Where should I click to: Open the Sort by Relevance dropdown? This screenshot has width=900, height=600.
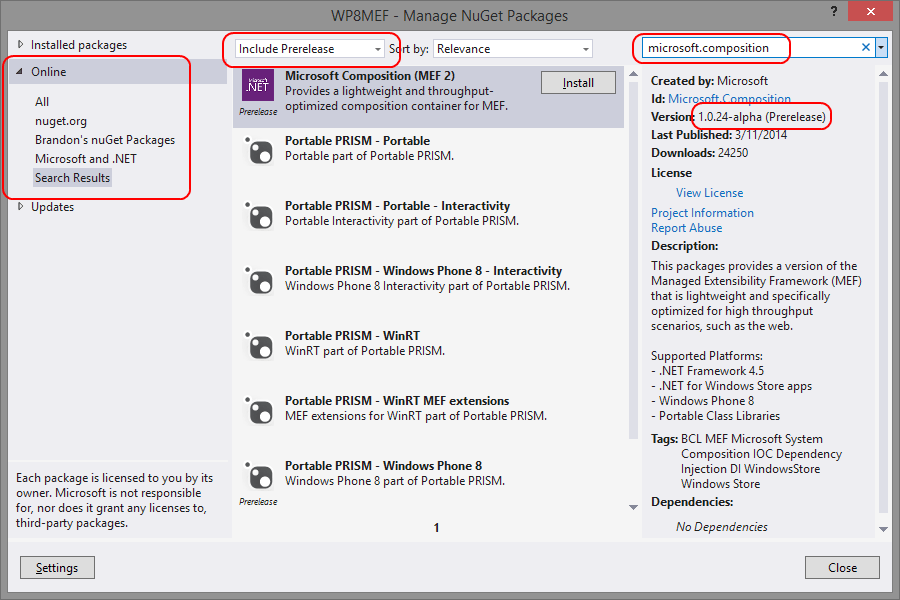tap(513, 49)
